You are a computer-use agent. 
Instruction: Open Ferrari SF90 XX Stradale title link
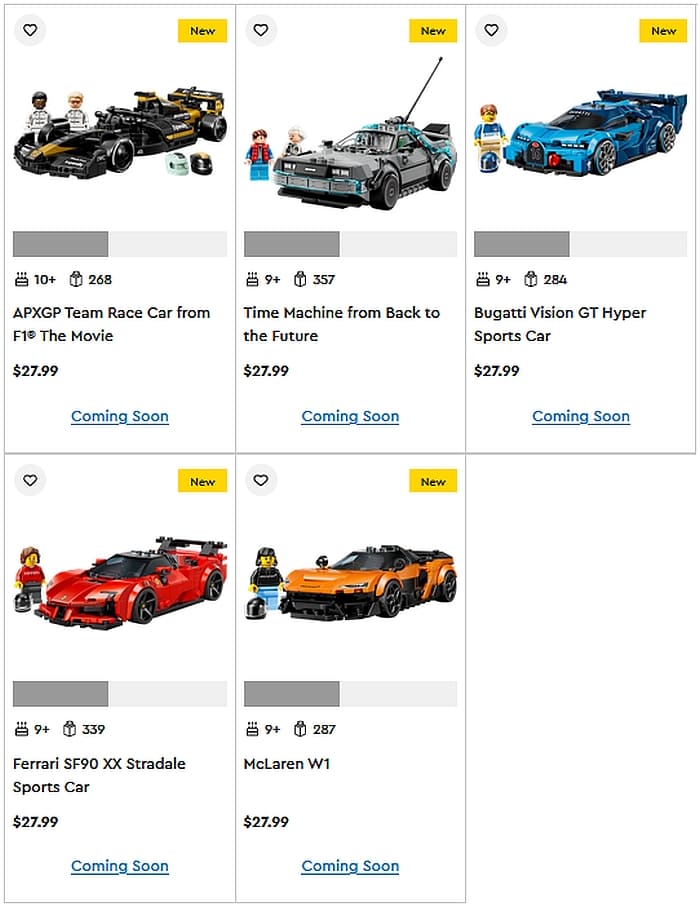coord(99,775)
